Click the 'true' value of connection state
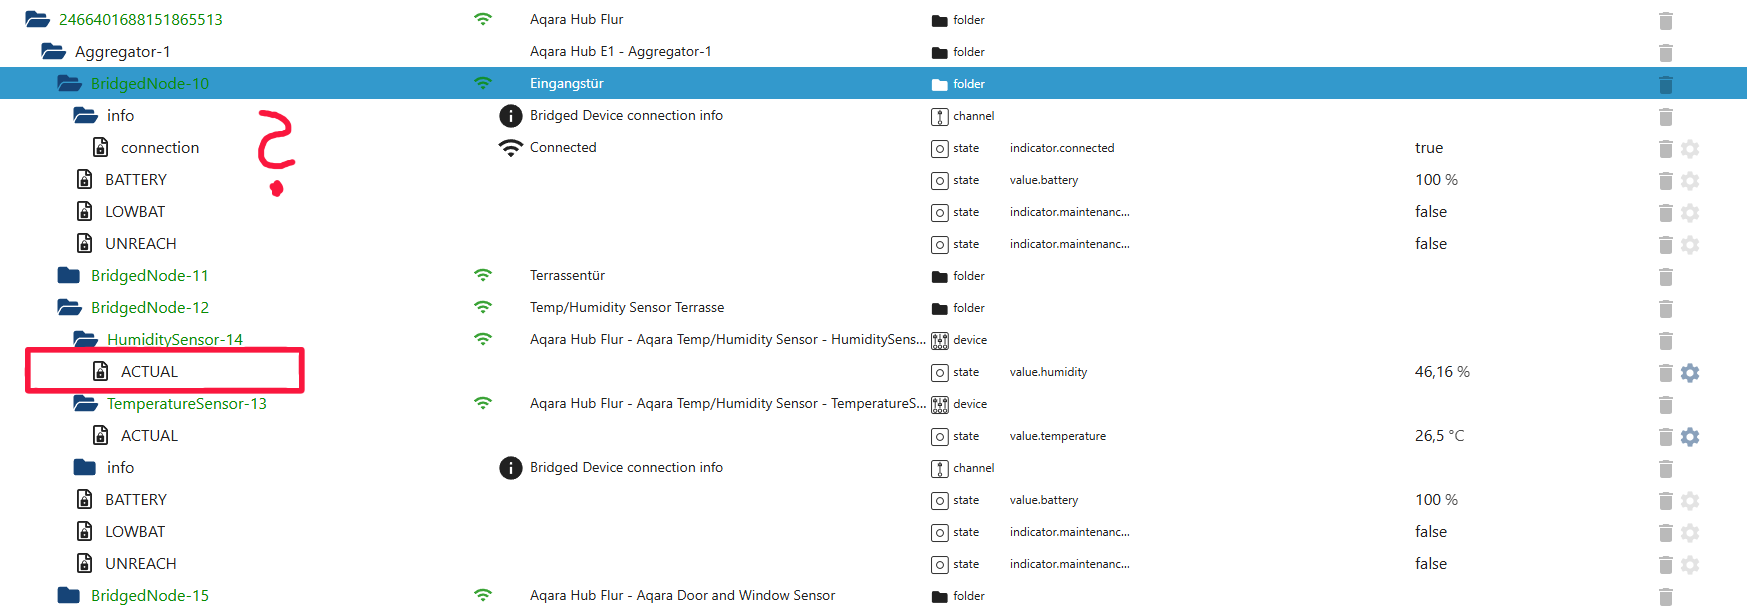The height and width of the screenshot is (614, 1747). [1429, 148]
